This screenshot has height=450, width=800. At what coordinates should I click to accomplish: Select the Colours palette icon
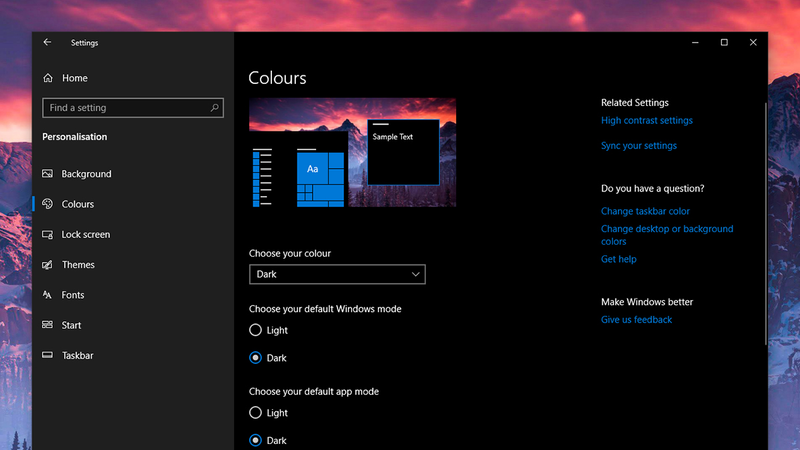point(47,204)
